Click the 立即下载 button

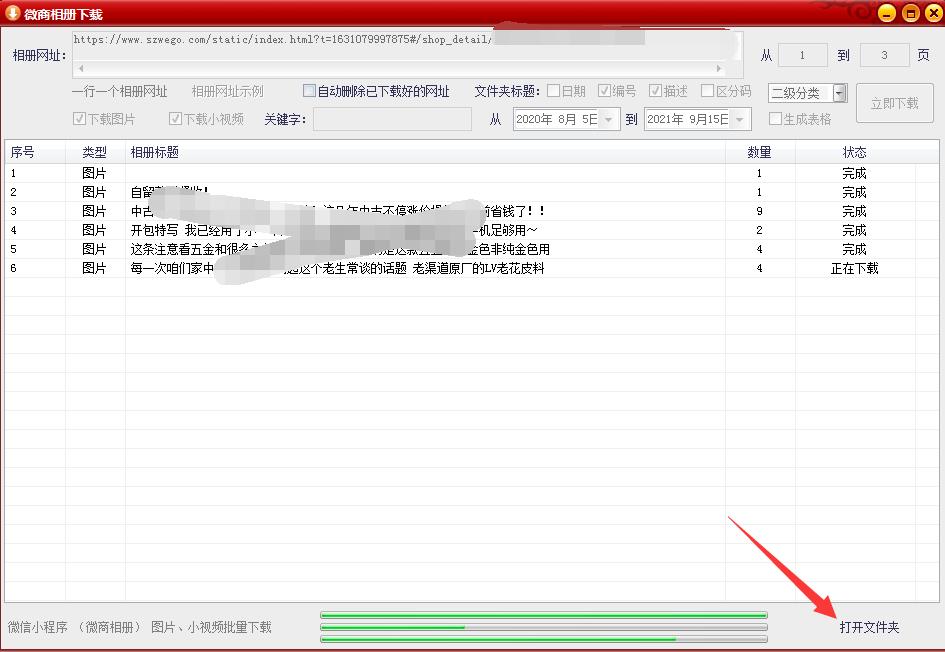895,102
